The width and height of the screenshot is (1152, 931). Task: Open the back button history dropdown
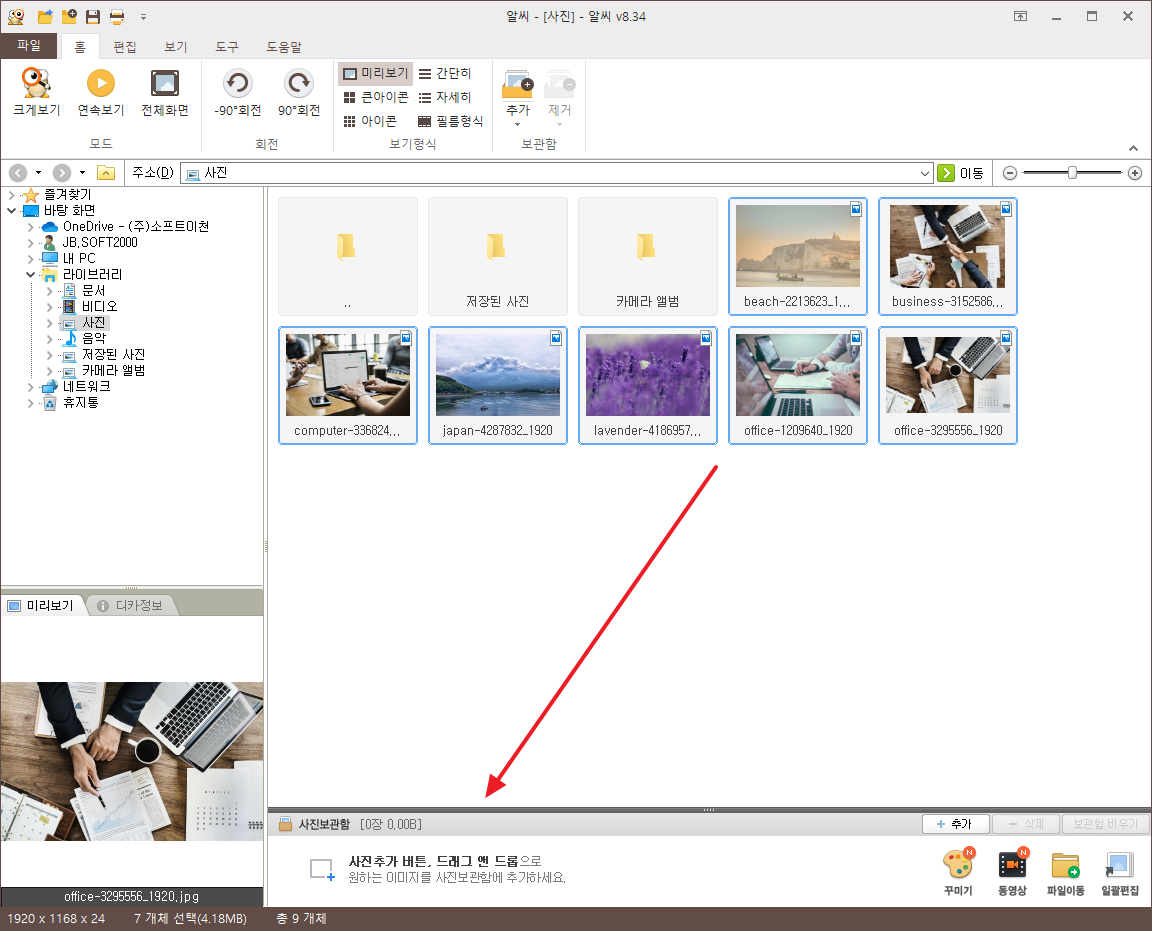click(x=38, y=173)
